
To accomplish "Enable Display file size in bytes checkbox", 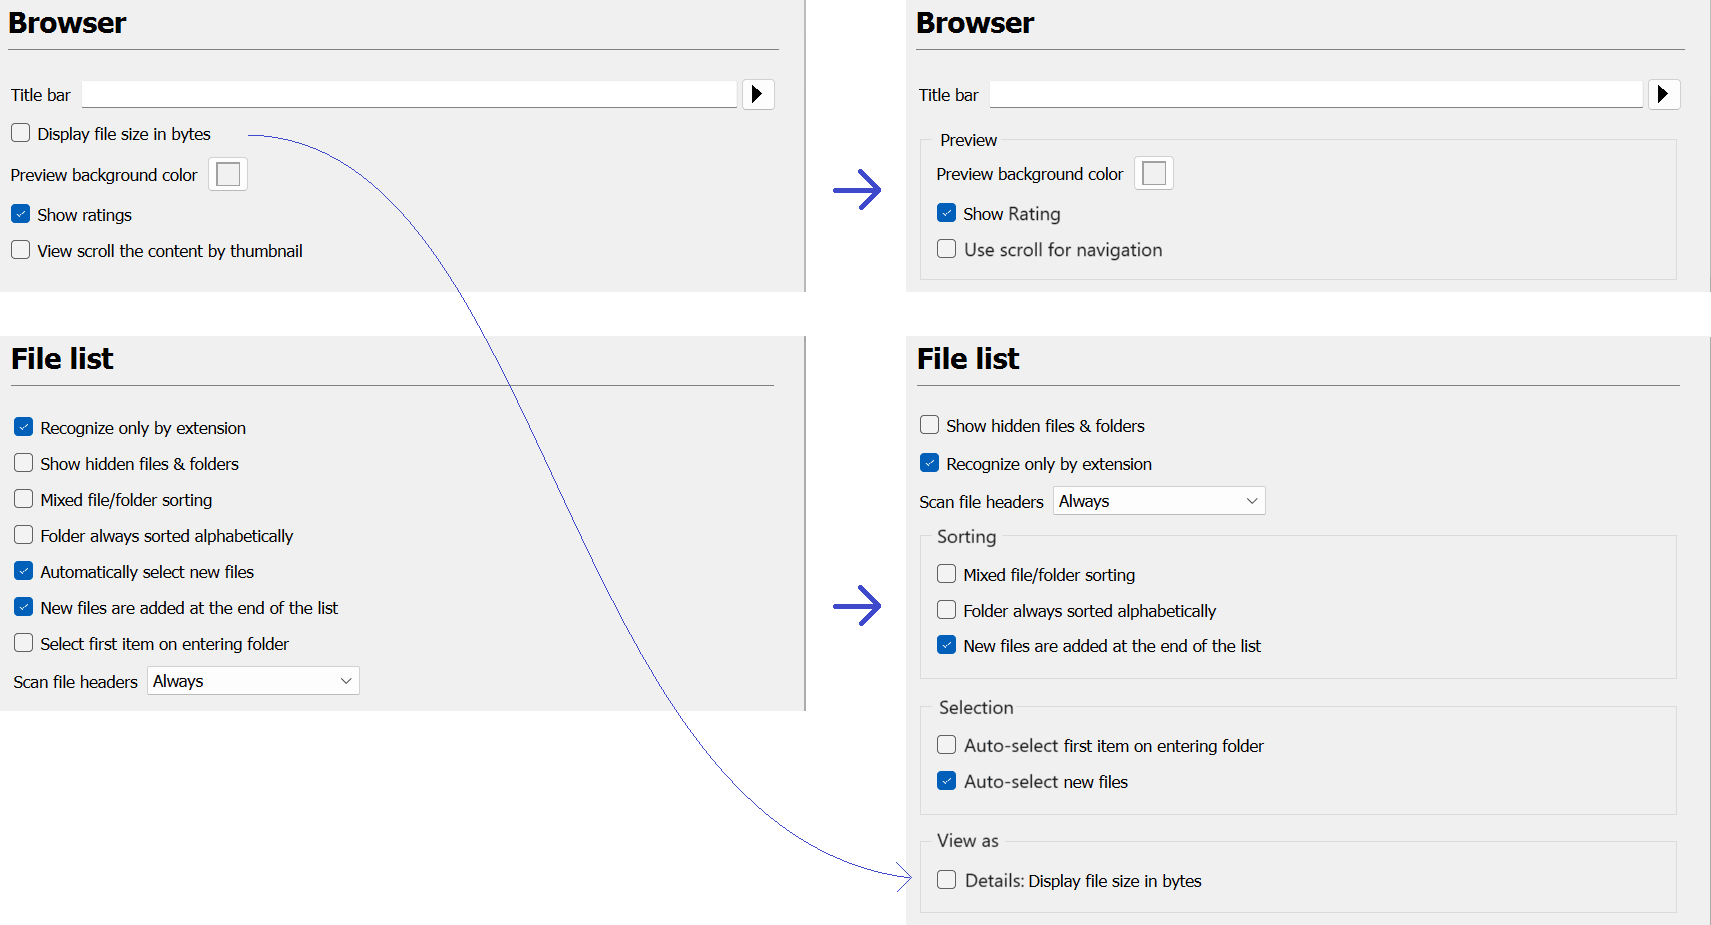I will coord(21,133).
